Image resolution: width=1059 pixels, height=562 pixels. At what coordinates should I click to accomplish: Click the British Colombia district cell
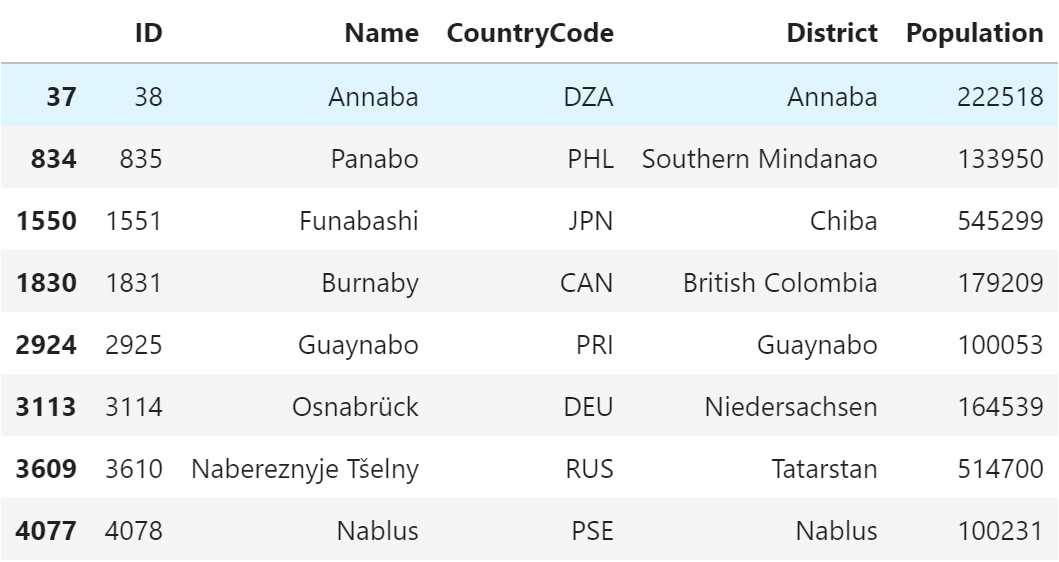pos(780,283)
